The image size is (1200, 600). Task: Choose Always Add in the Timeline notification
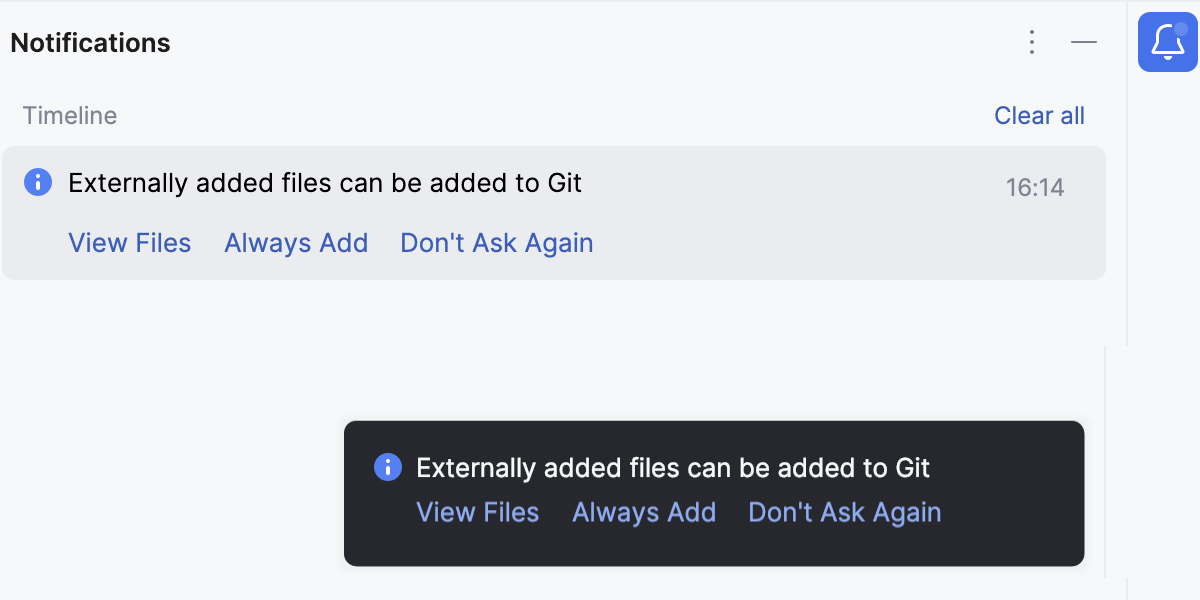(x=296, y=243)
